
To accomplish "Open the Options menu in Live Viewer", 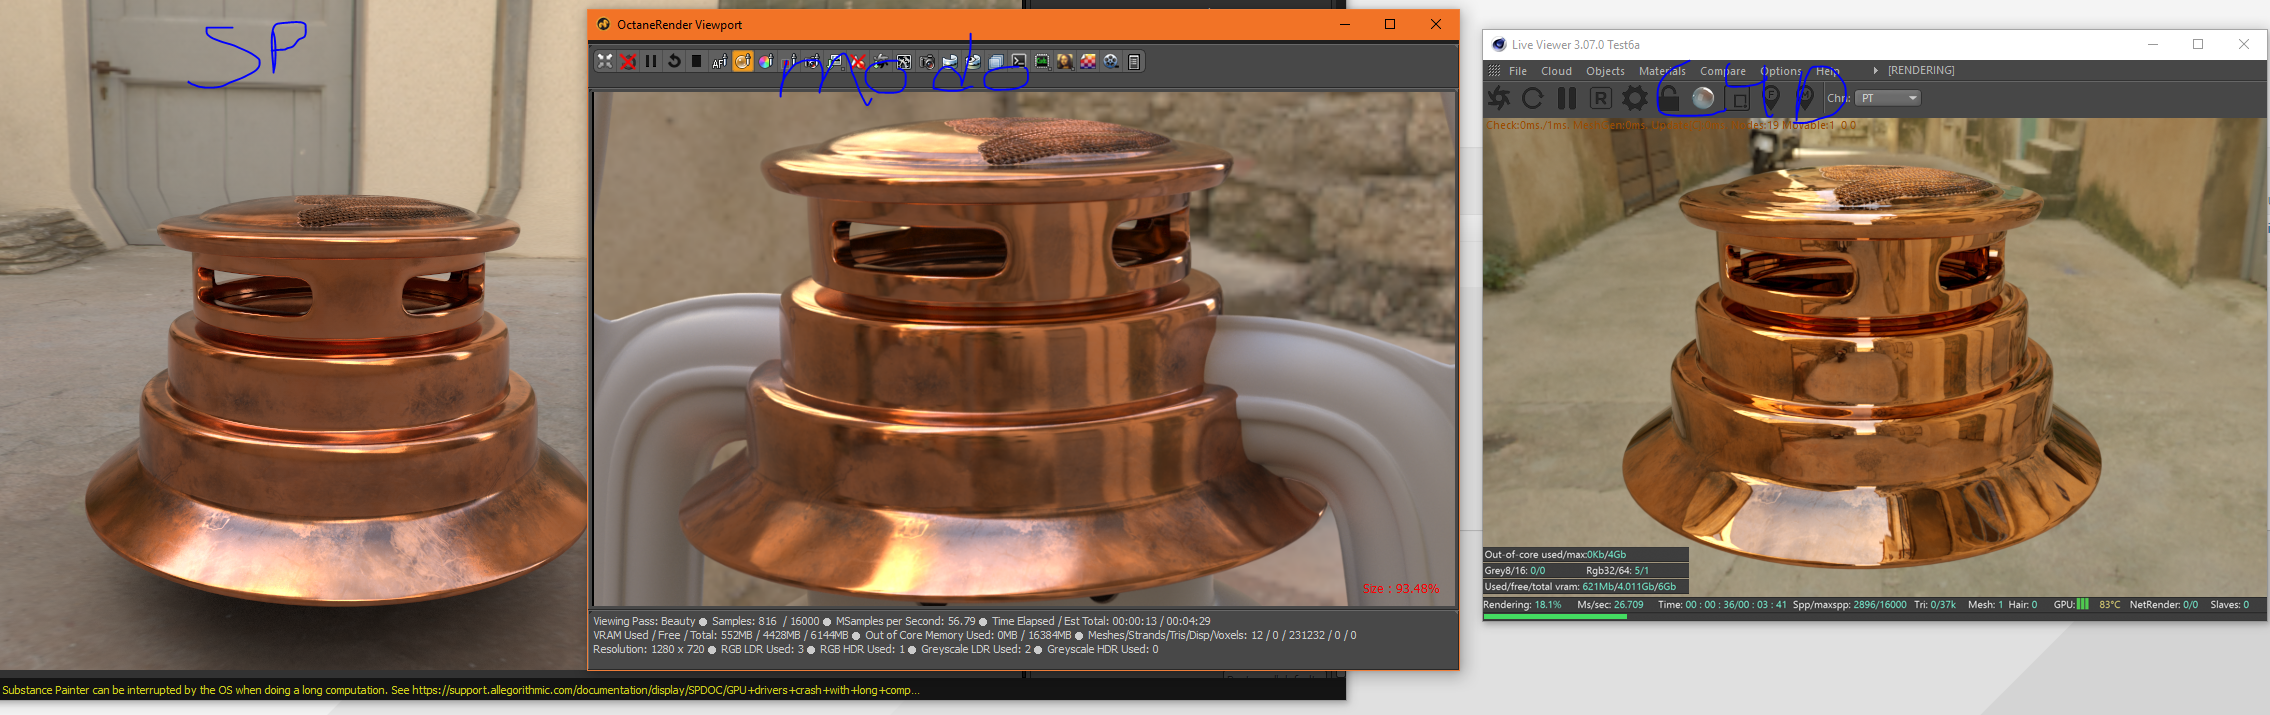I will click(1781, 71).
